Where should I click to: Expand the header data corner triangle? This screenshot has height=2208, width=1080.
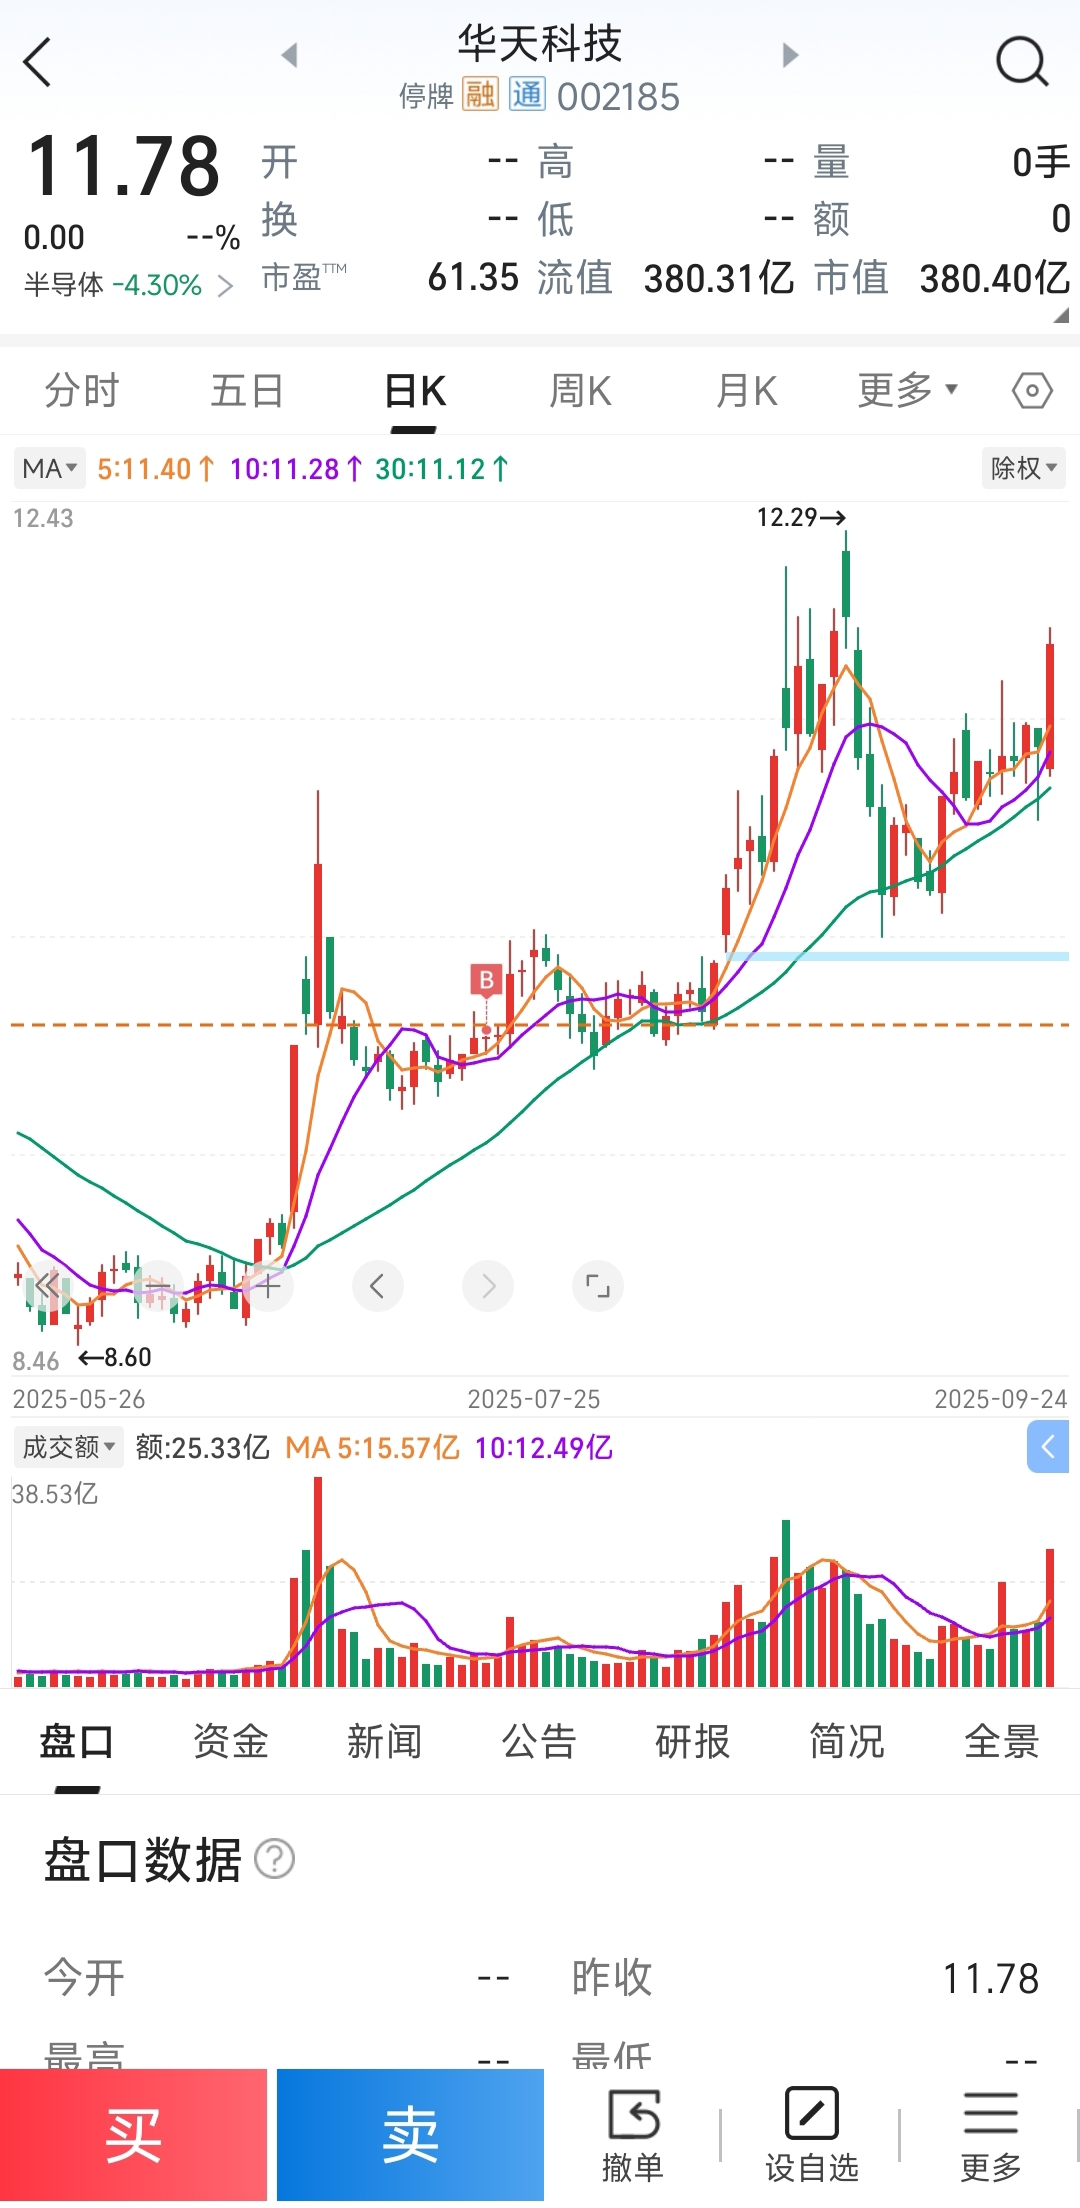click(1061, 315)
